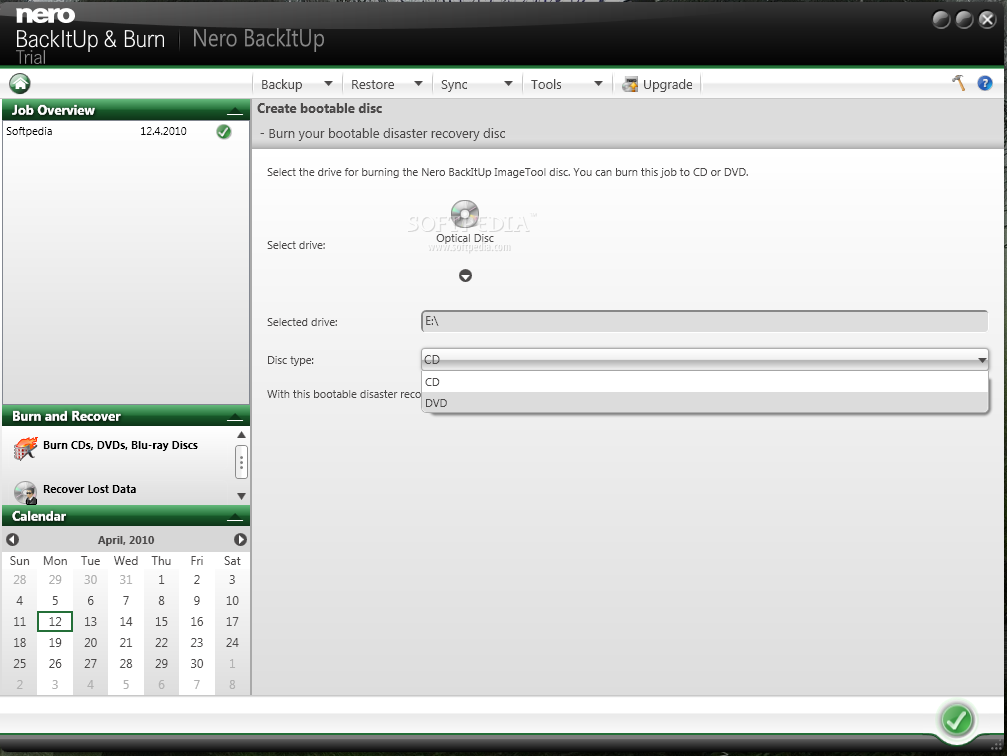The width and height of the screenshot is (1007, 756).
Task: Click the Selected drive E:\ field
Action: [x=705, y=321]
